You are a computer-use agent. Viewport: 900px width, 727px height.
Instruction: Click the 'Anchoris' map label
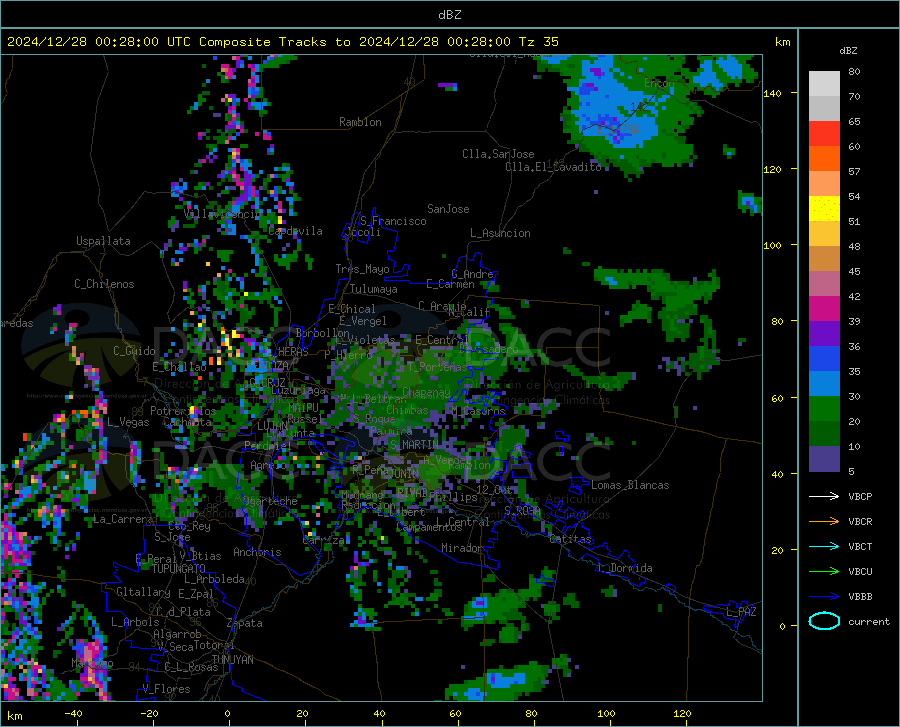pos(257,553)
